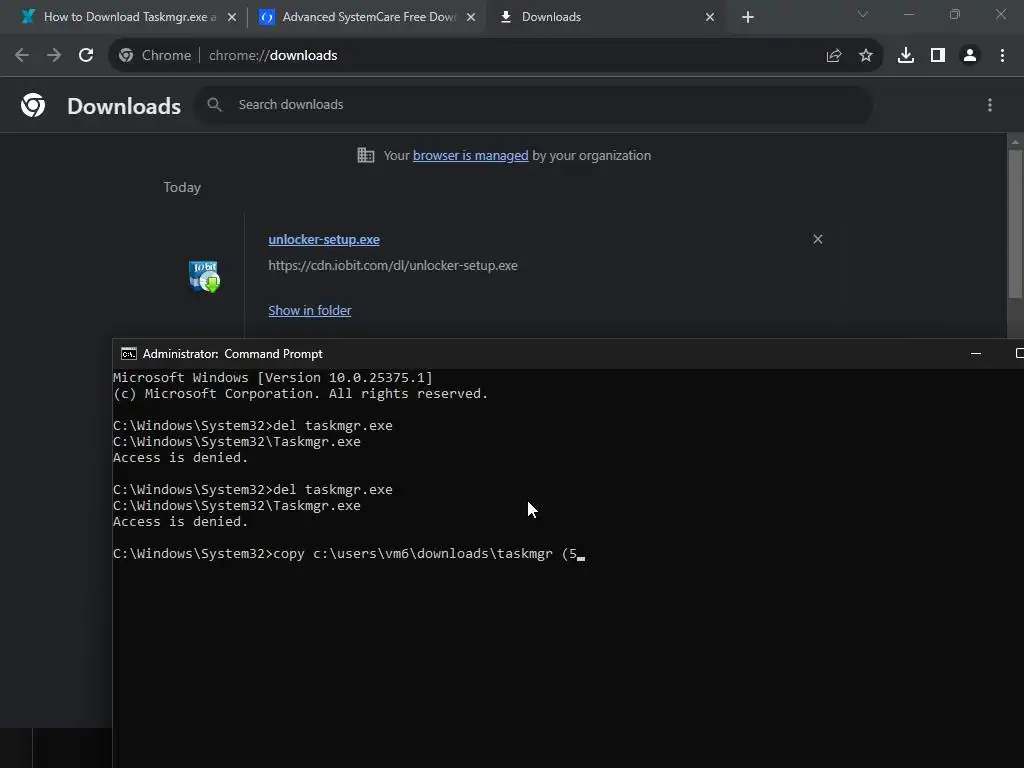Remove unlocker-setup.exe from the downloads list
Viewport: 1024px width, 768px height.
point(818,239)
